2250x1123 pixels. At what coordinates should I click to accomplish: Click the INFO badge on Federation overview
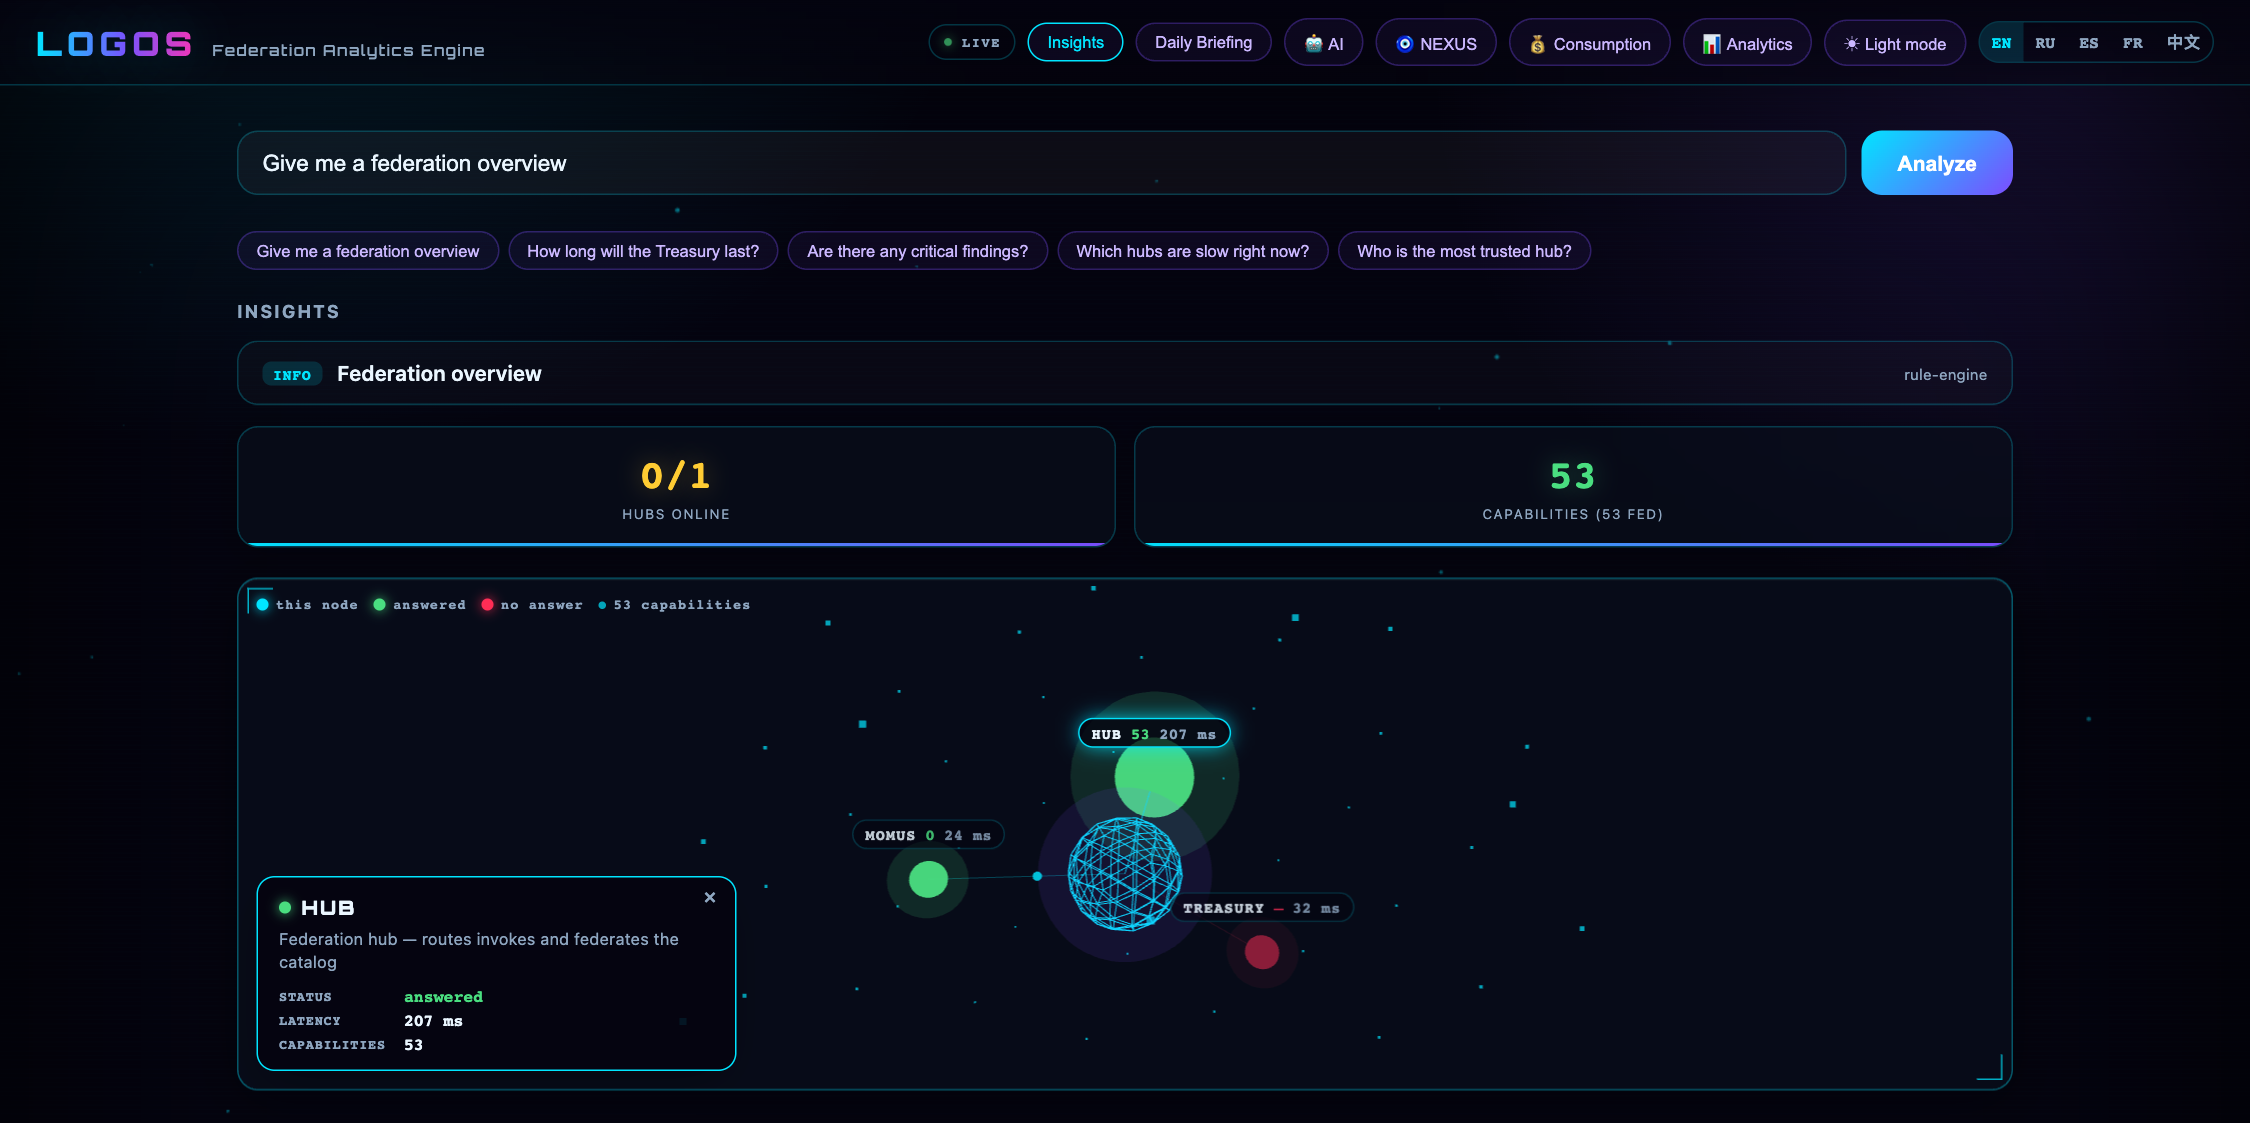(x=292, y=375)
